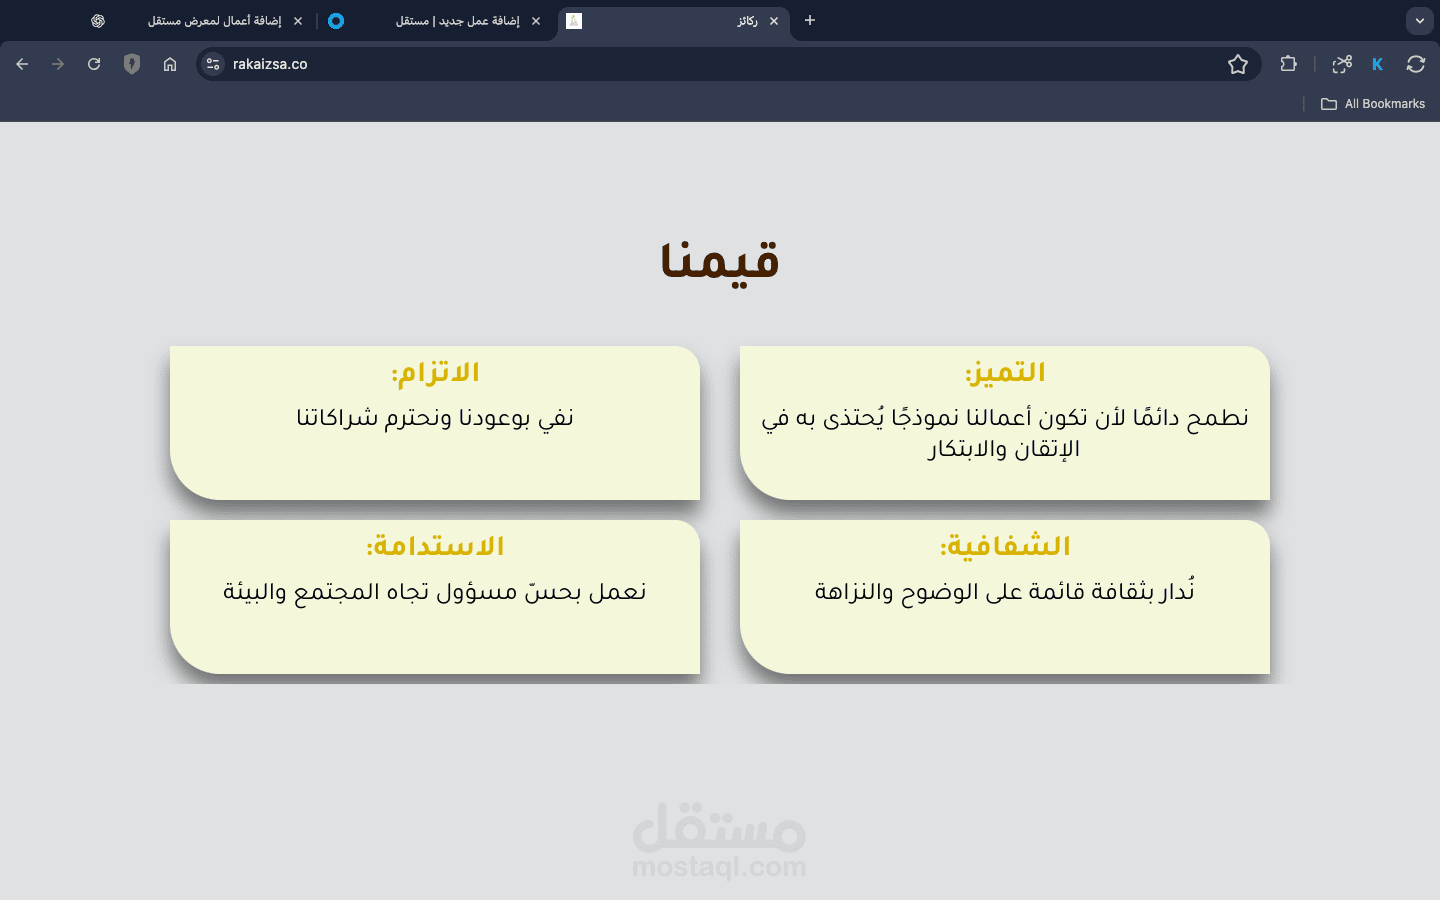This screenshot has height=900, width=1440.
Task: Open a new tab with plus button
Action: 810,20
